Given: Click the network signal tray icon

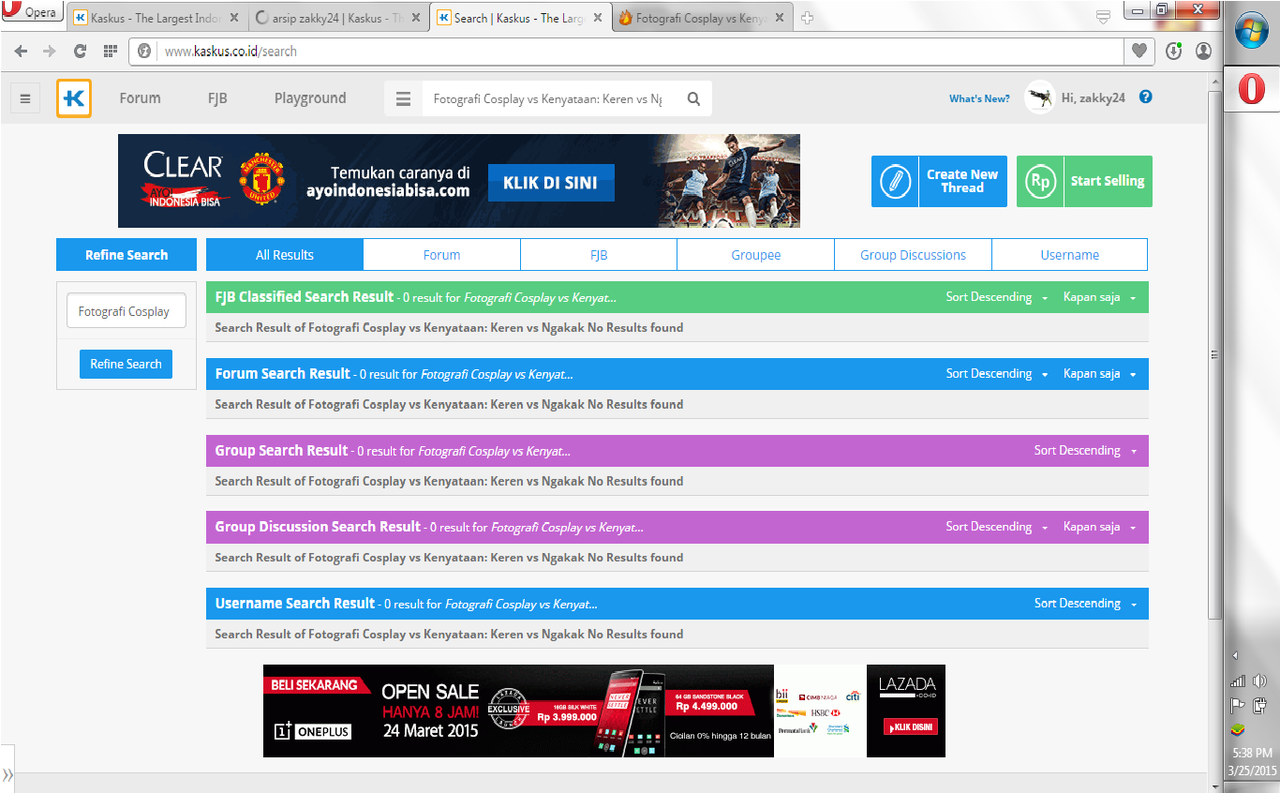Looking at the screenshot, I should coord(1237,681).
